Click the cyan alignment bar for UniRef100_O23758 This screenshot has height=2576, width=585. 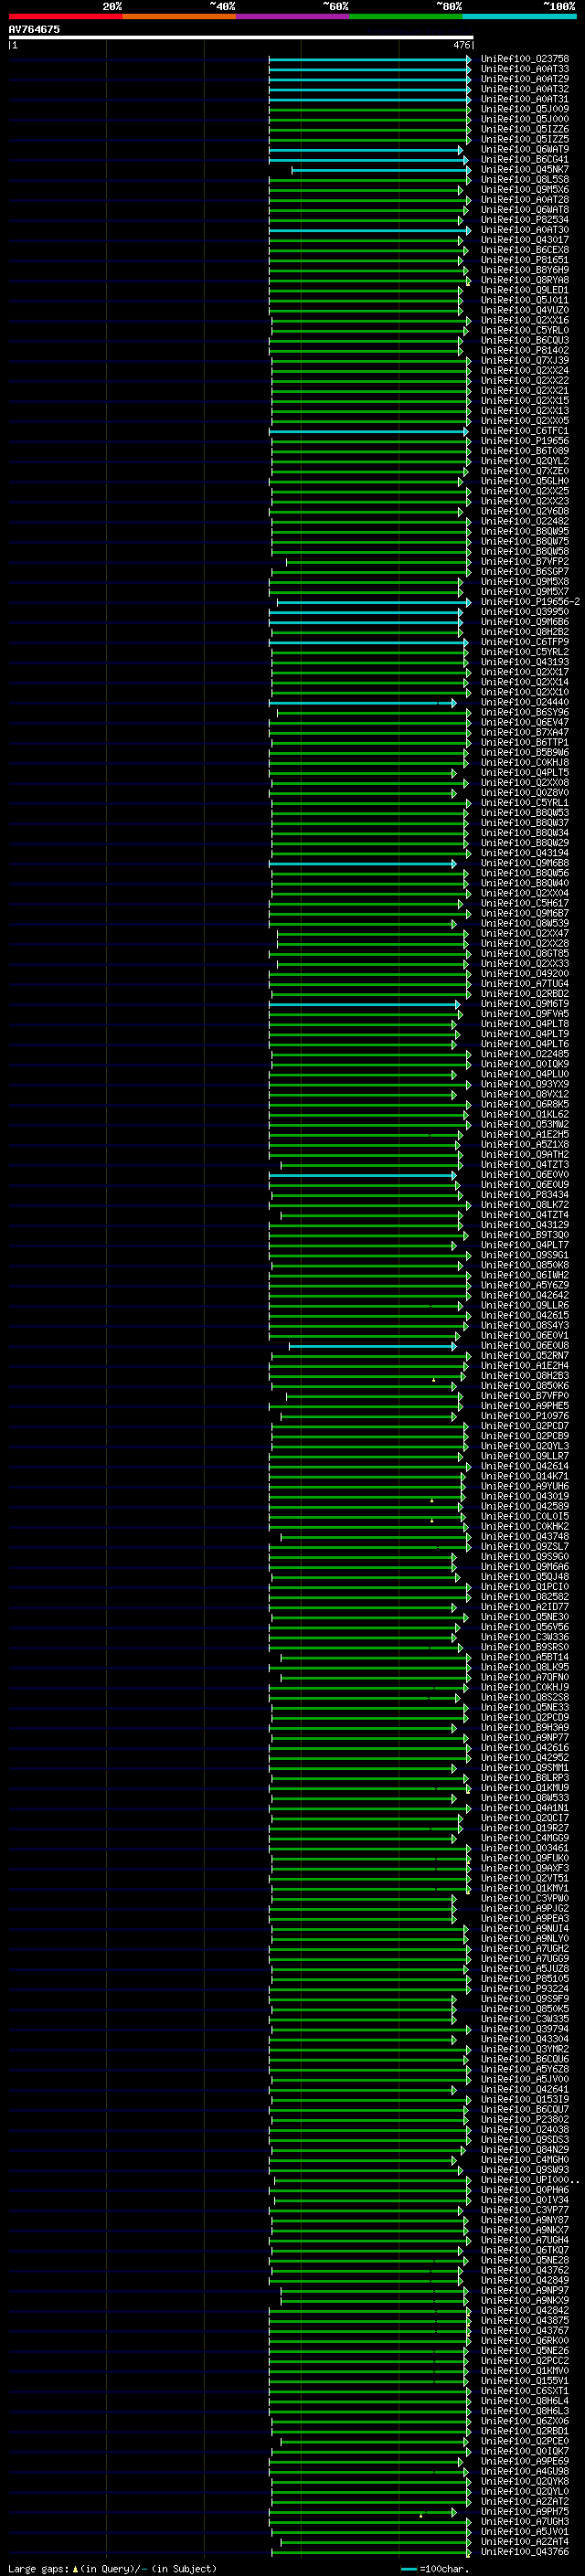369,60
